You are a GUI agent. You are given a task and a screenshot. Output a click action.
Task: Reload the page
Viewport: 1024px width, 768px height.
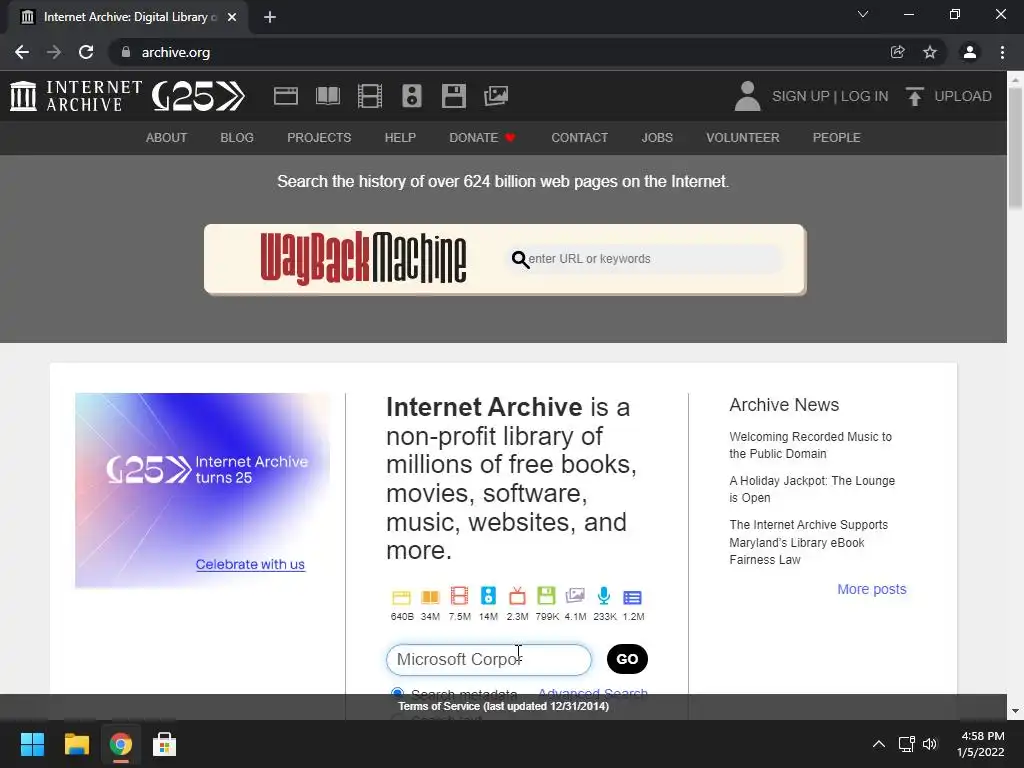pyautogui.click(x=86, y=52)
